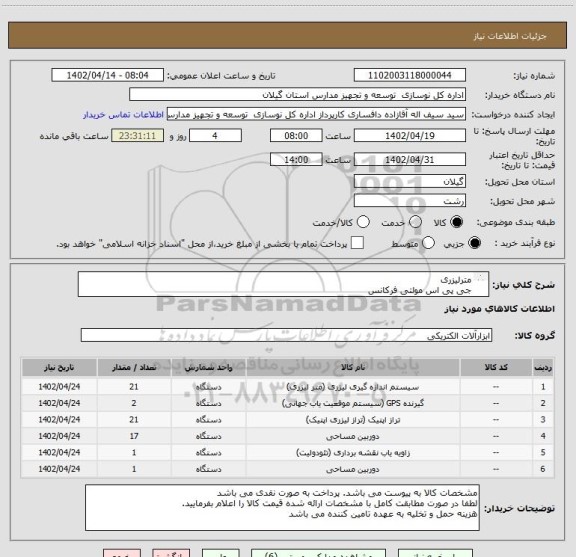The height and width of the screenshot is (557, 576).
Task: Click price validity time 14:00
Action: point(296,159)
